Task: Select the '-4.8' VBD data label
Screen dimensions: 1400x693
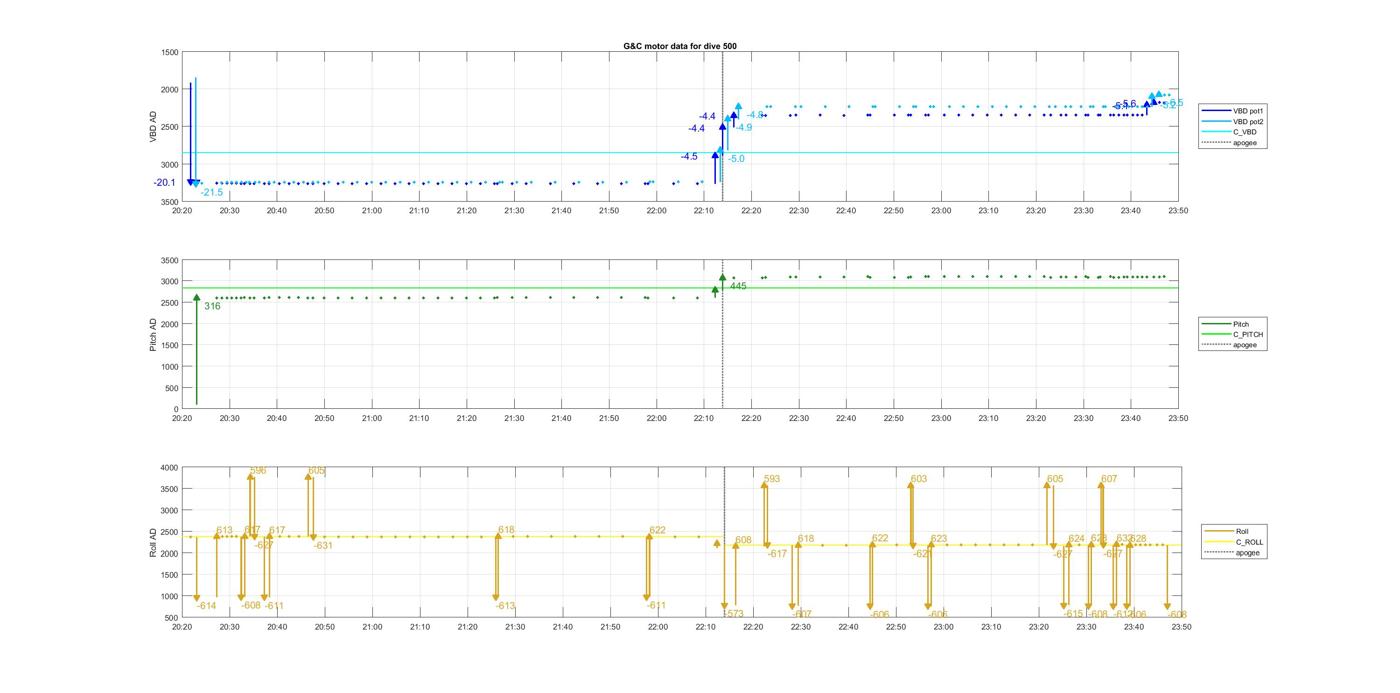Action: 755,115
